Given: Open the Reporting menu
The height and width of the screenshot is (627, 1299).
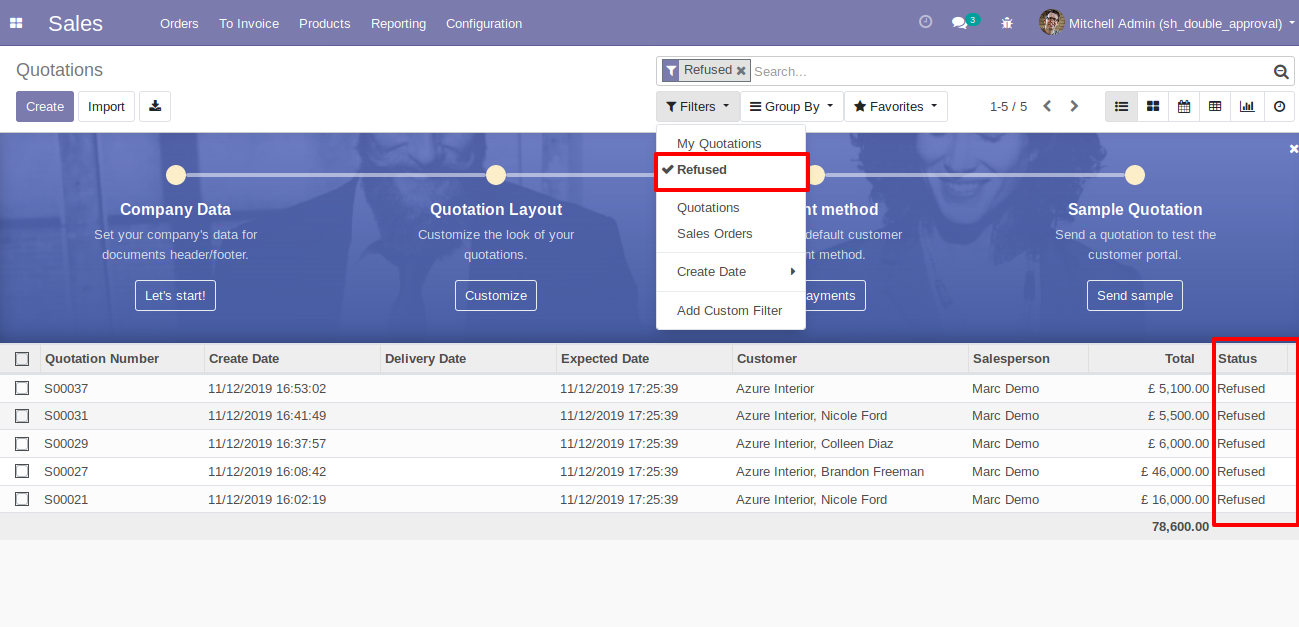Looking at the screenshot, I should [x=398, y=23].
